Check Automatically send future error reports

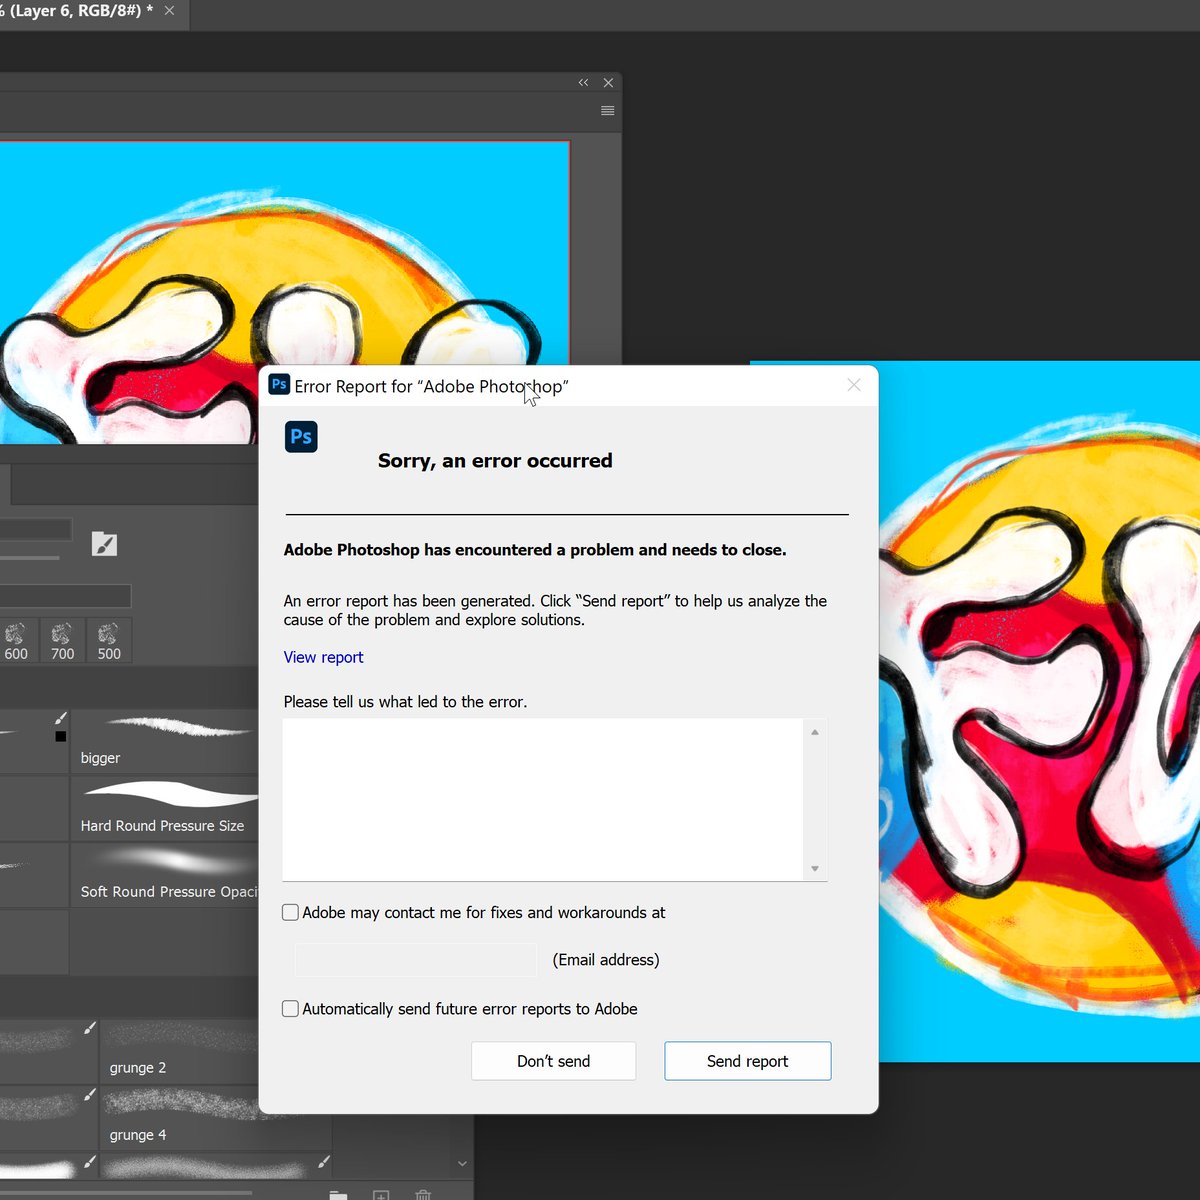pos(290,1008)
